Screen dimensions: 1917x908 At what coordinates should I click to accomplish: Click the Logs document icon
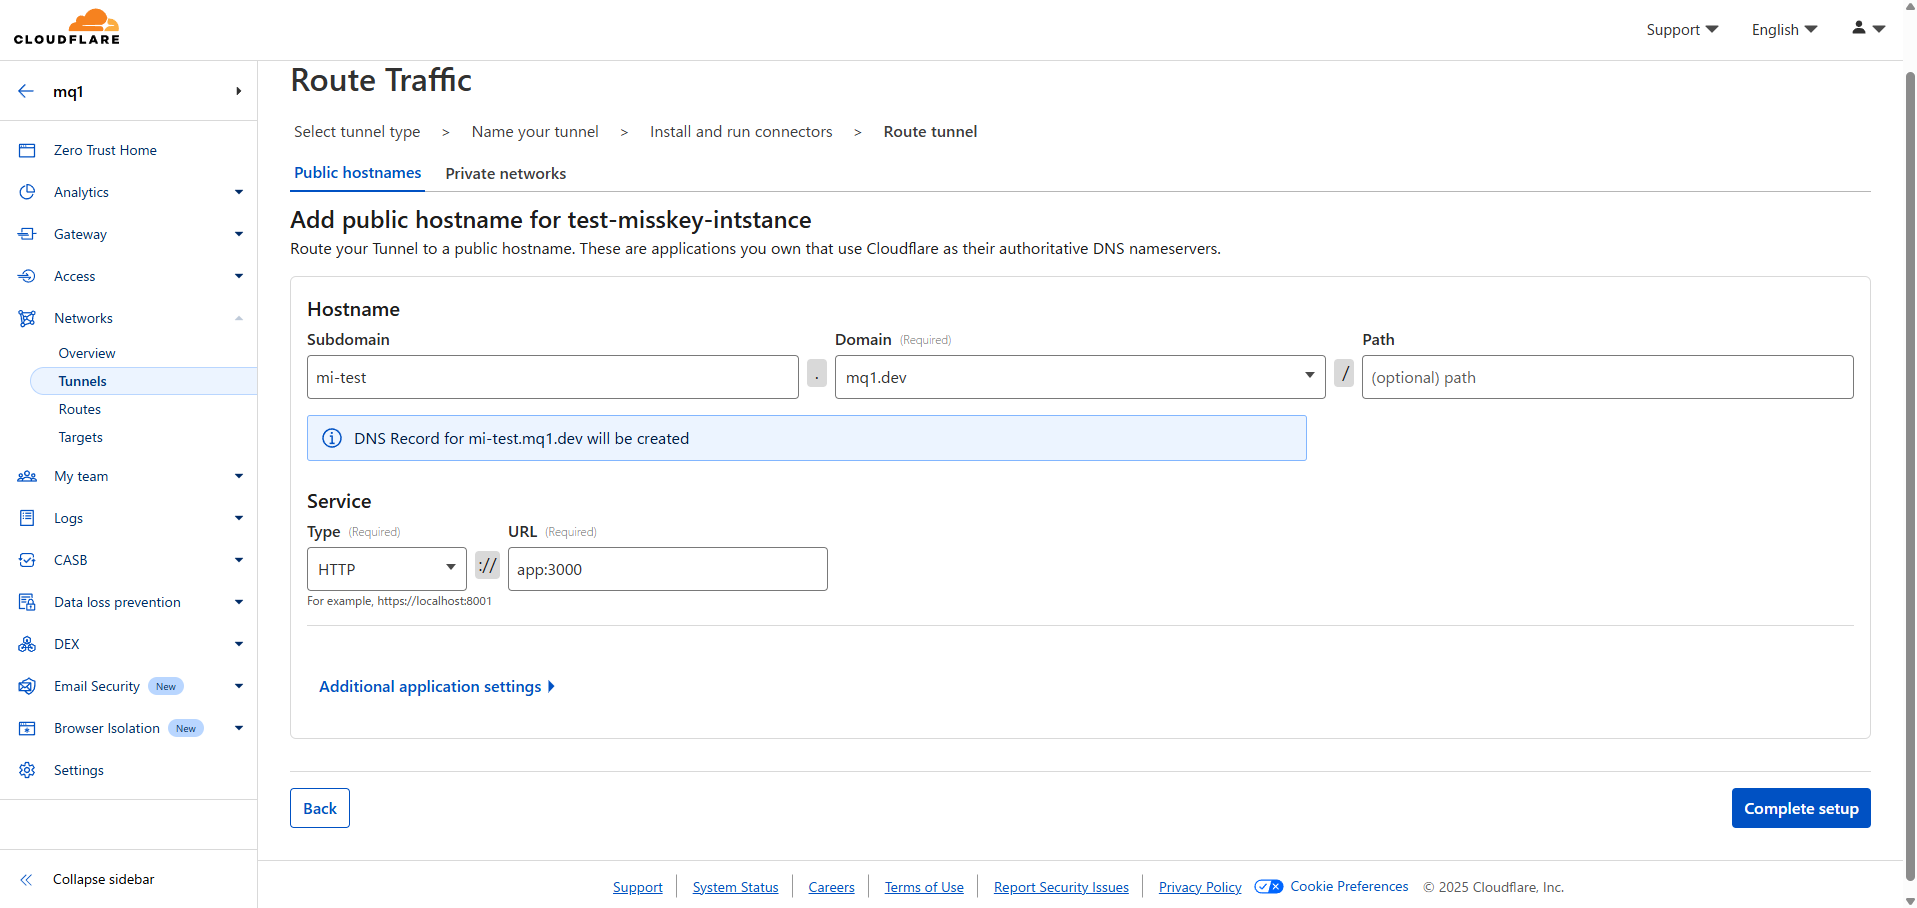click(x=27, y=518)
